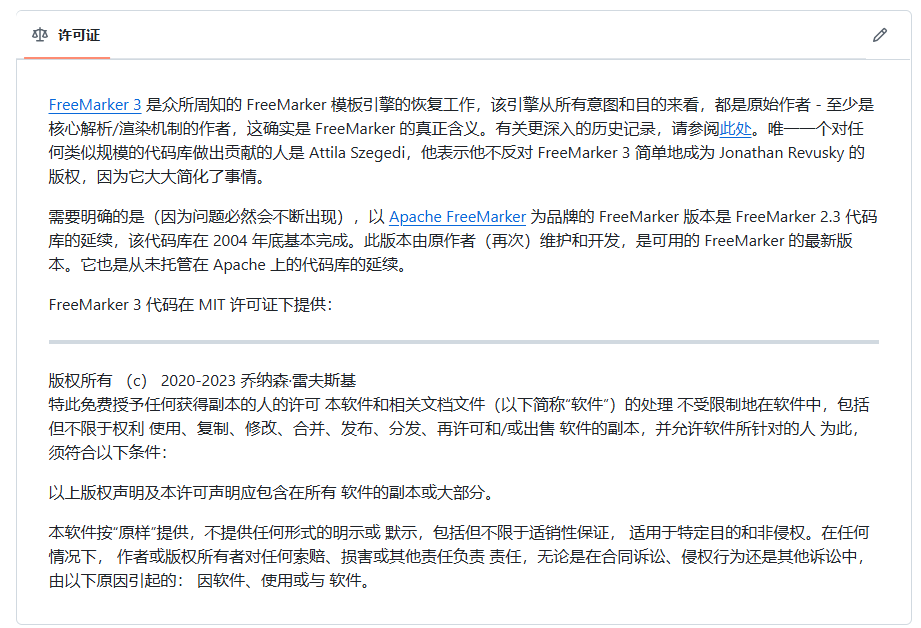Click the name 'Jonathan Revusky'
921x628 pixels.
tap(781, 153)
